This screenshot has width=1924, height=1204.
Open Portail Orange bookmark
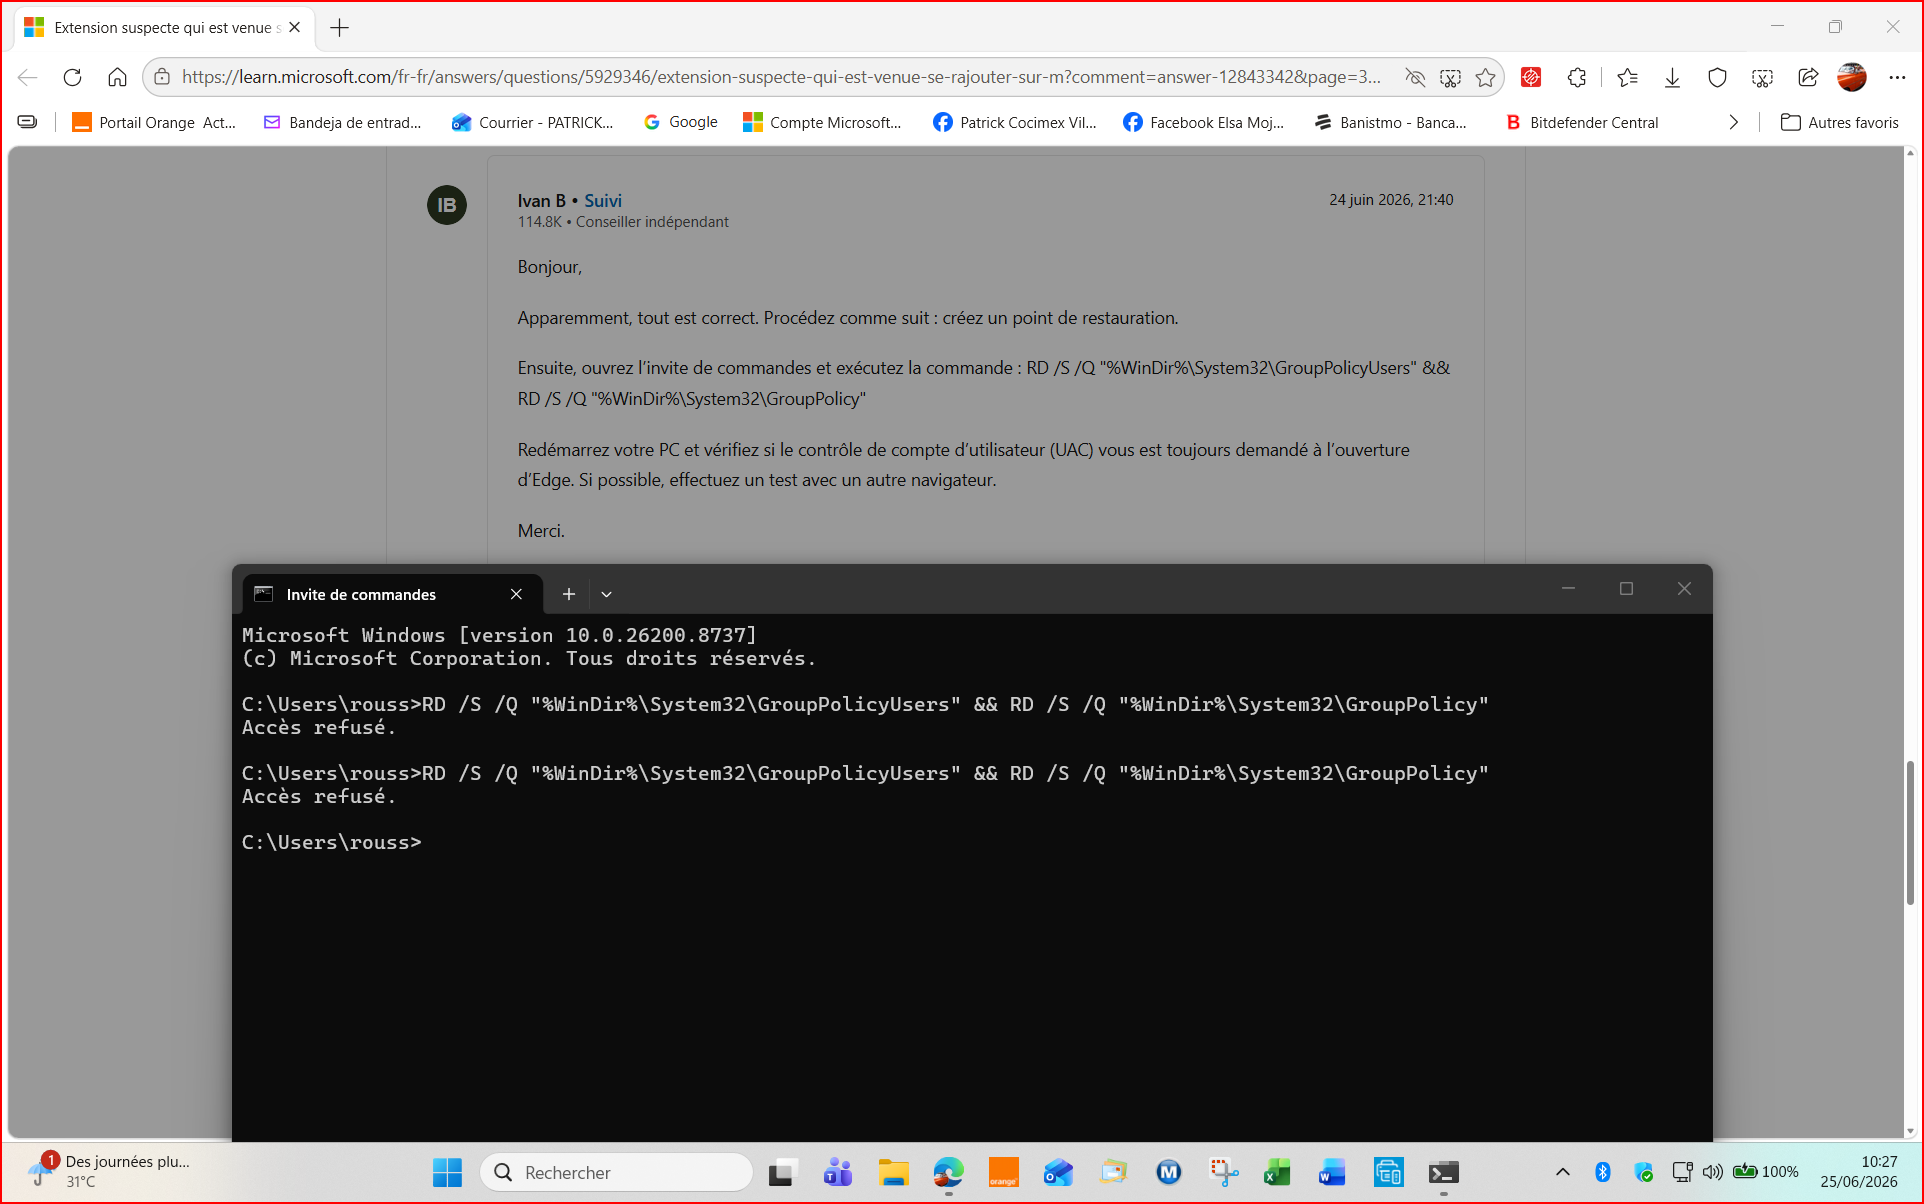point(155,122)
